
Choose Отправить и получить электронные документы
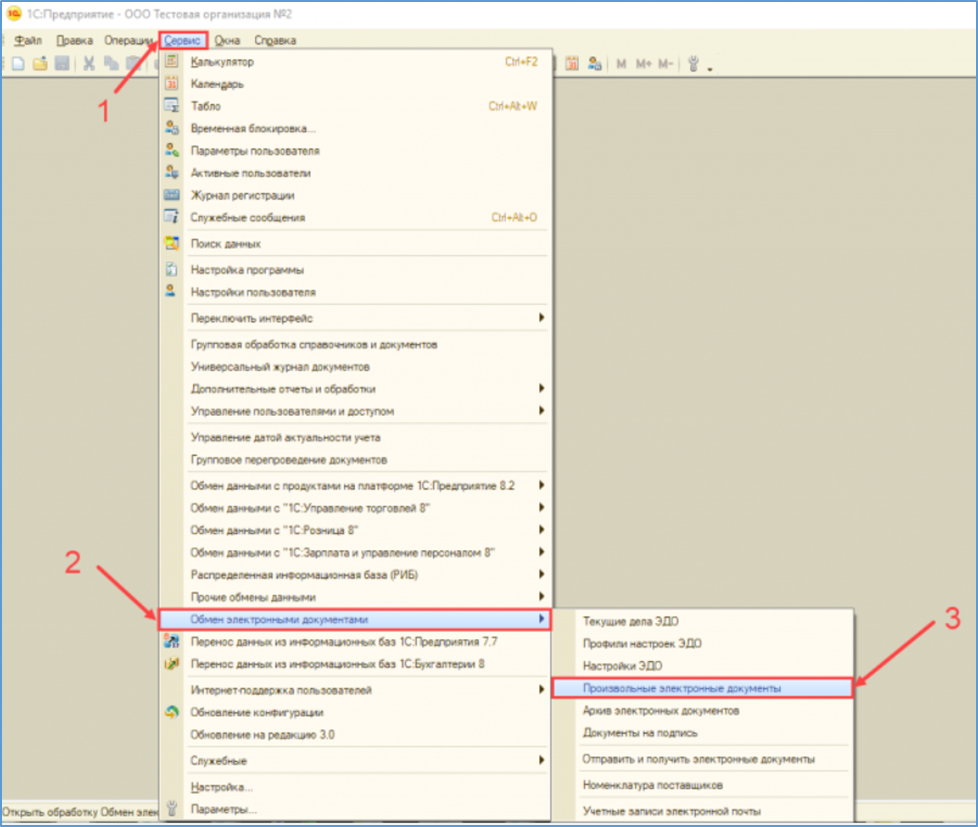[699, 759]
